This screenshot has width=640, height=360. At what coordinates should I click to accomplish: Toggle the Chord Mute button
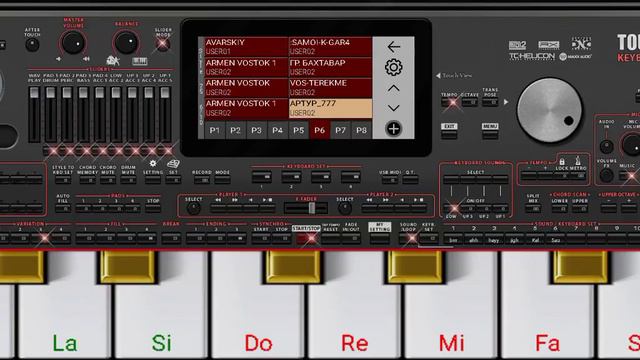[108, 180]
